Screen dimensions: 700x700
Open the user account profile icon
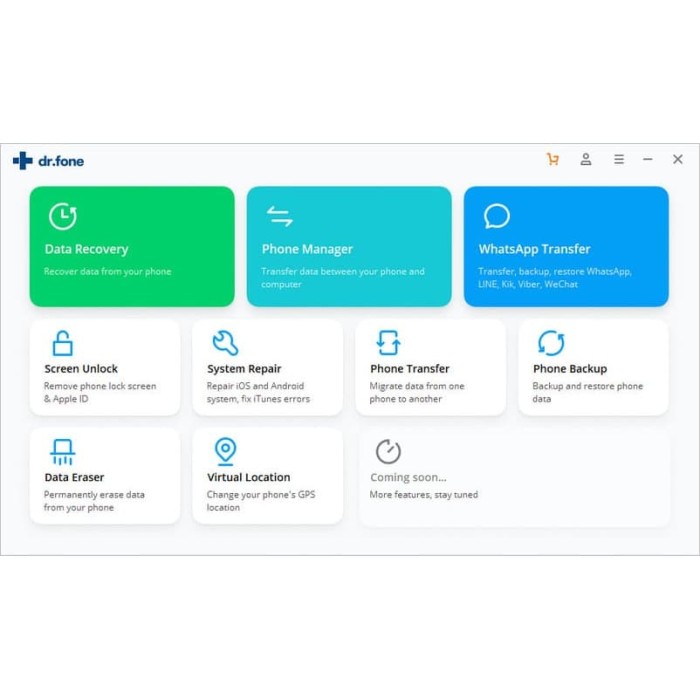586,160
